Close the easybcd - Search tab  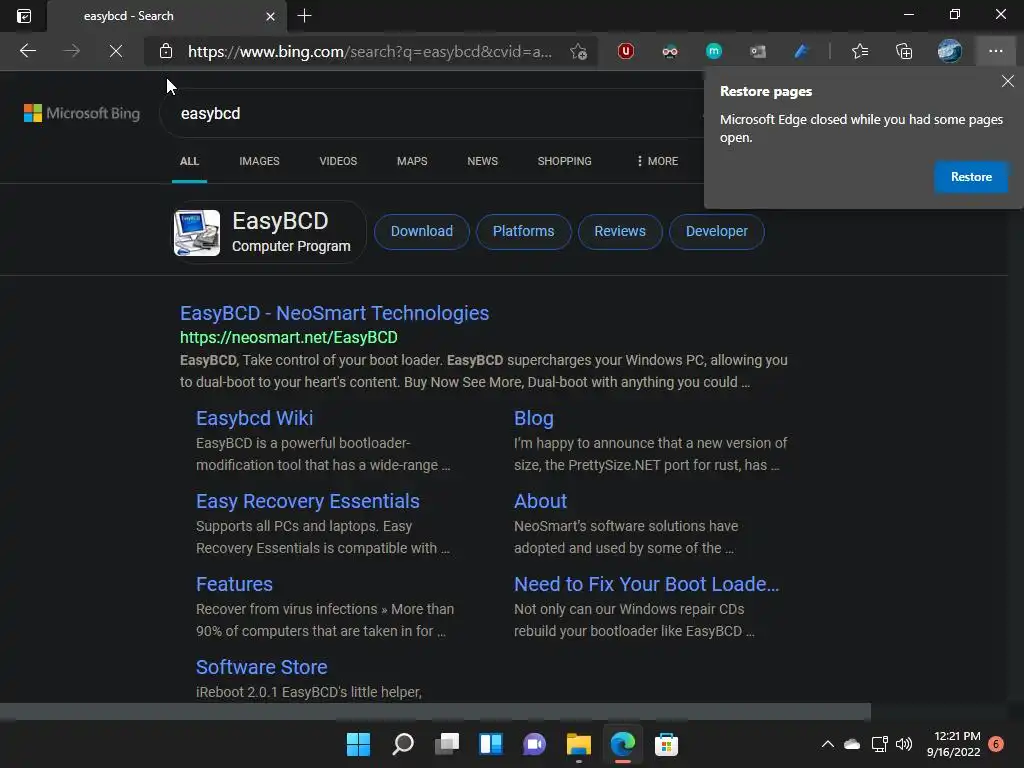[x=270, y=16]
